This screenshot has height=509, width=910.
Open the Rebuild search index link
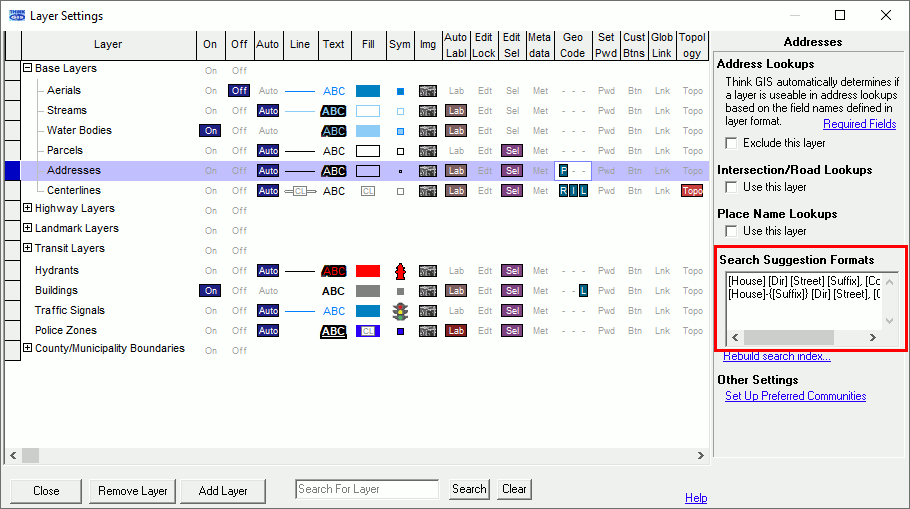point(776,356)
